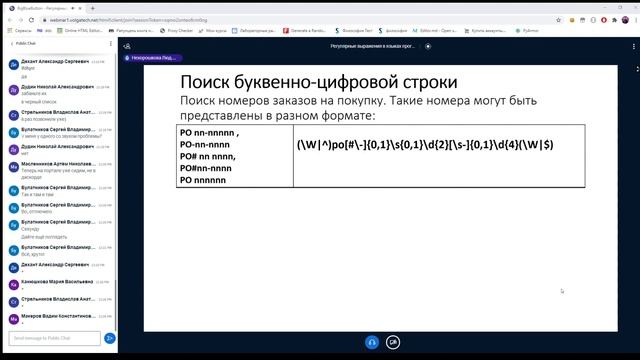Click the text PO#nn-nnnn in the table

click(206, 168)
